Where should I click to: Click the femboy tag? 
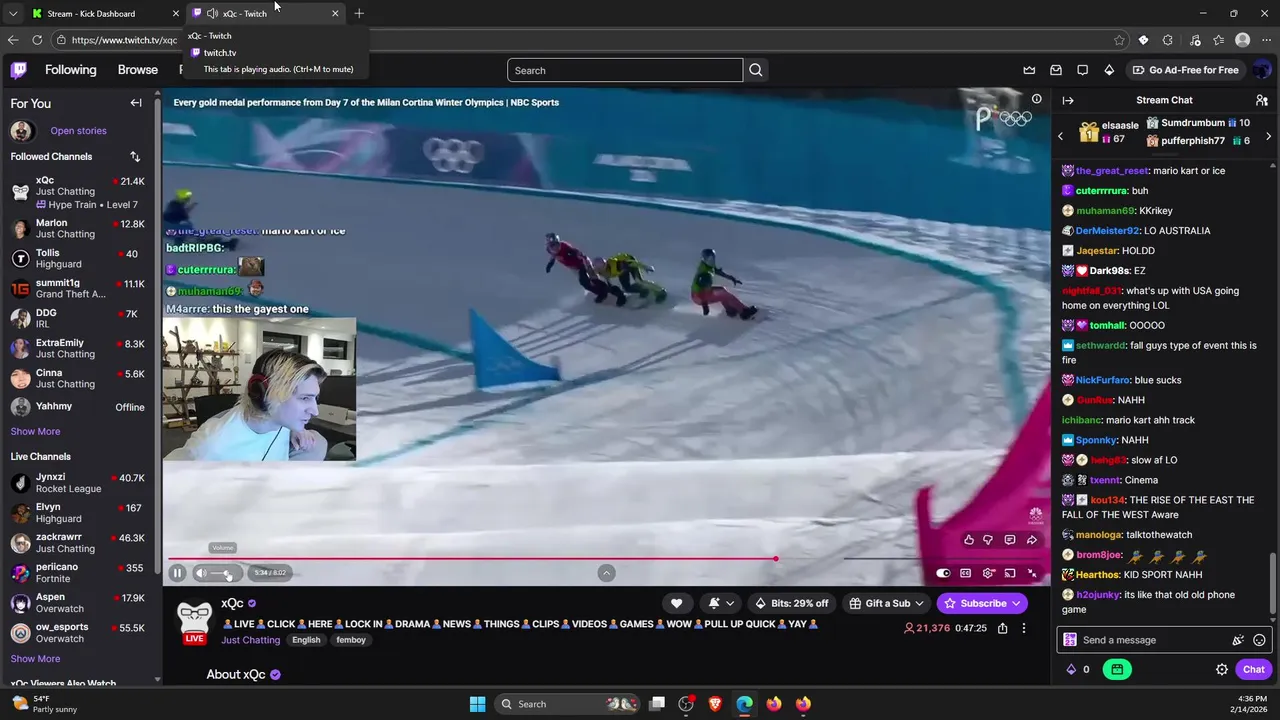(351, 640)
